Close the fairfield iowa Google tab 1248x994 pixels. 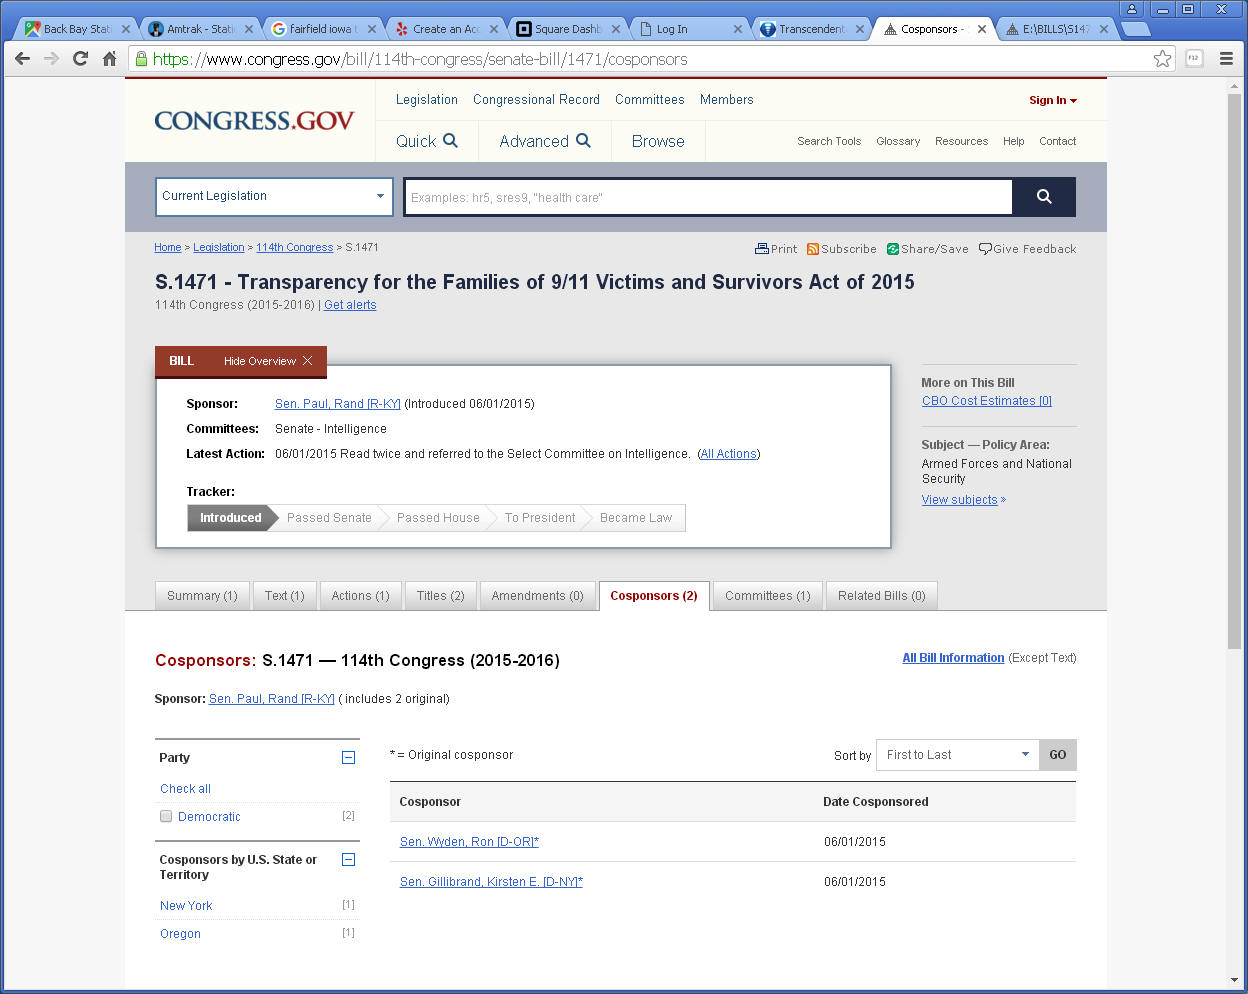click(x=371, y=29)
